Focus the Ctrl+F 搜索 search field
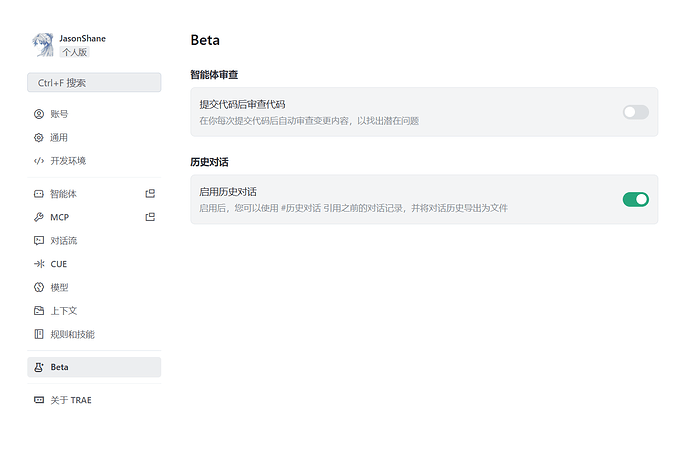 [x=94, y=83]
